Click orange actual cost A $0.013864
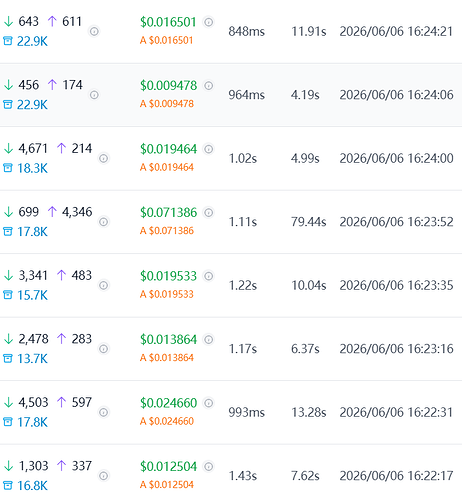The width and height of the screenshot is (462, 500). pos(167,358)
